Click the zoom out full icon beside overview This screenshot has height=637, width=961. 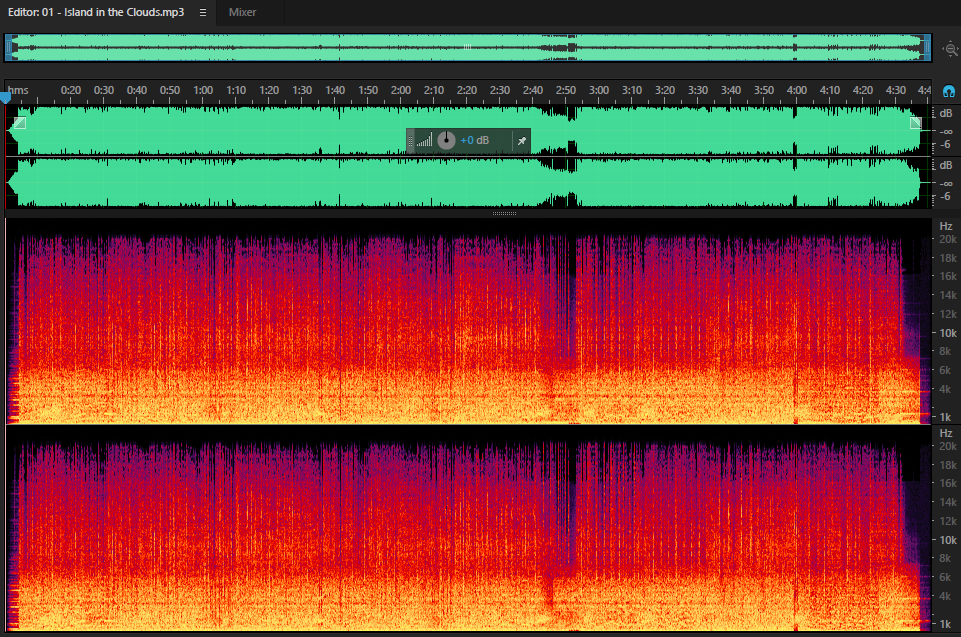tap(950, 48)
